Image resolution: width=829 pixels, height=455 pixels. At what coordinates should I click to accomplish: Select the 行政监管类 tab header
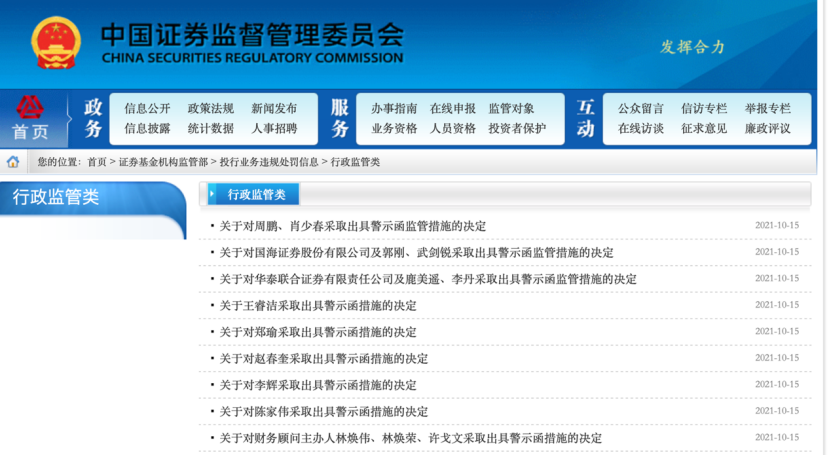point(256,194)
